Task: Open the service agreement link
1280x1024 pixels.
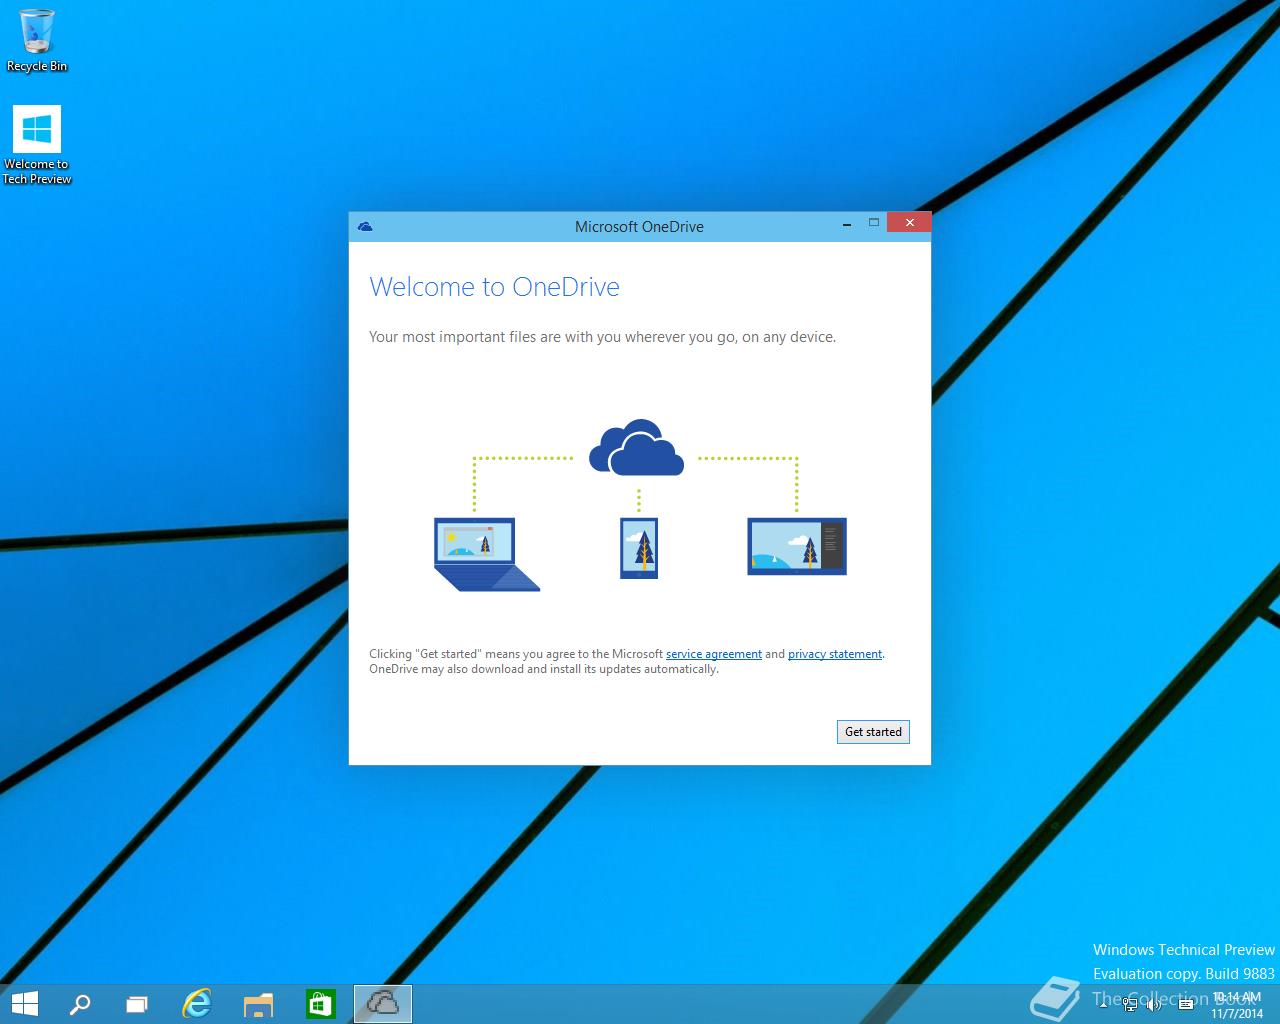Action: point(714,654)
